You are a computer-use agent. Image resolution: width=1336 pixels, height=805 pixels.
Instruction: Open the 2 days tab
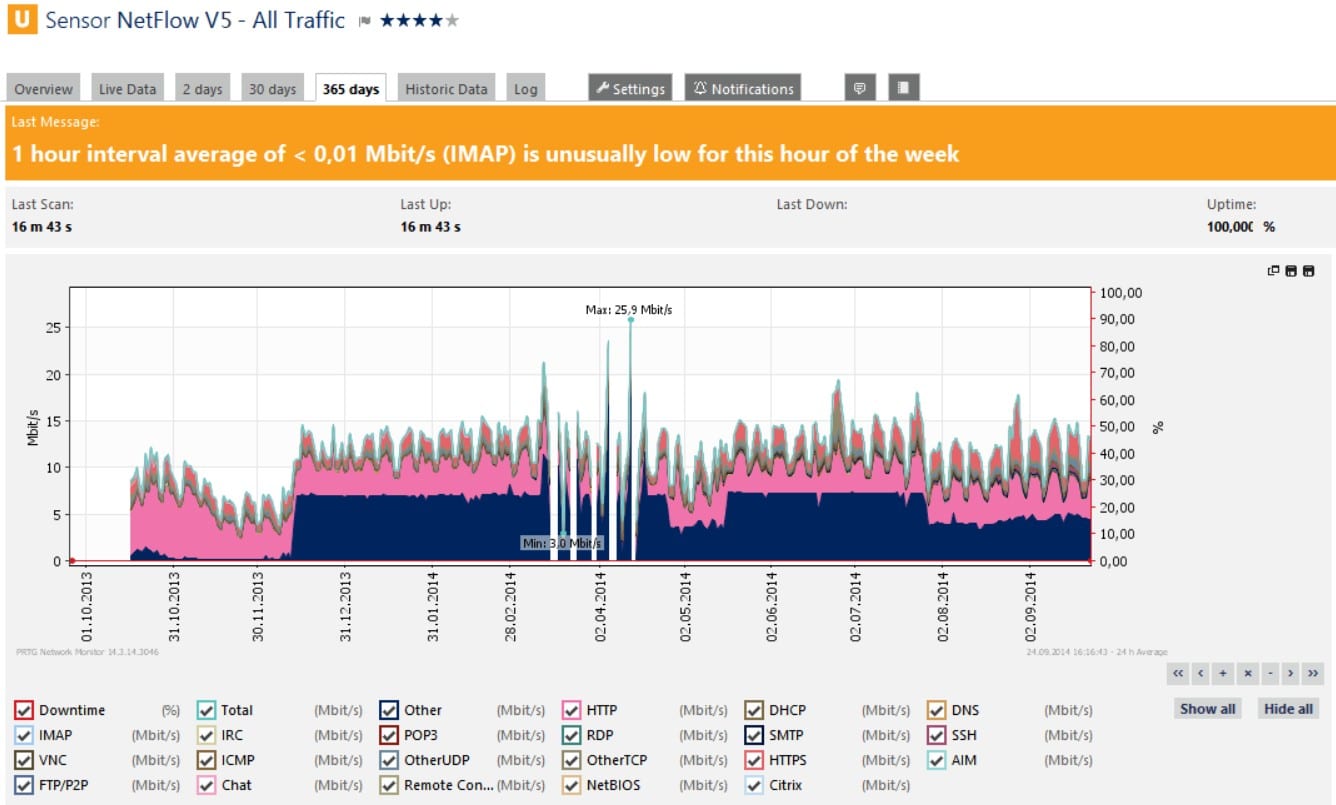(203, 88)
